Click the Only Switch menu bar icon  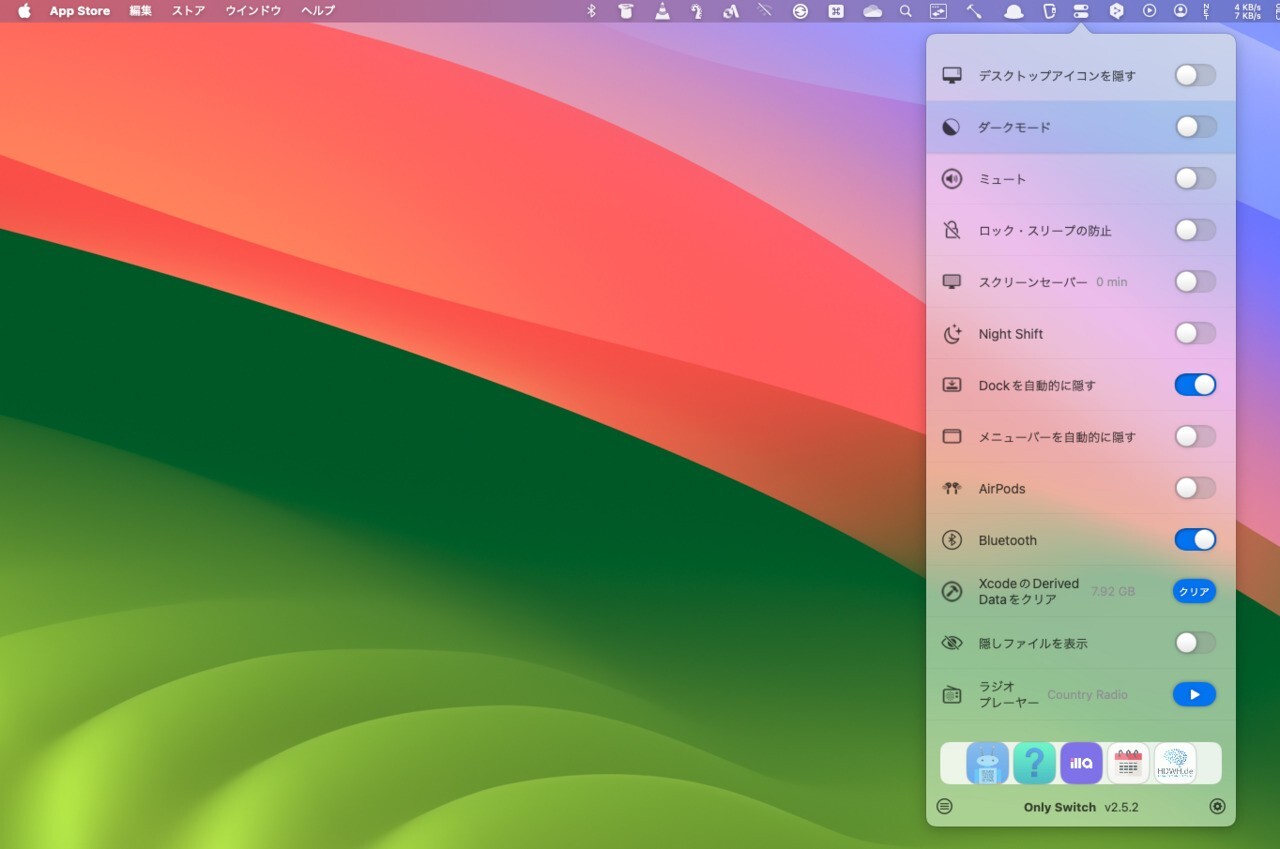tap(1081, 11)
